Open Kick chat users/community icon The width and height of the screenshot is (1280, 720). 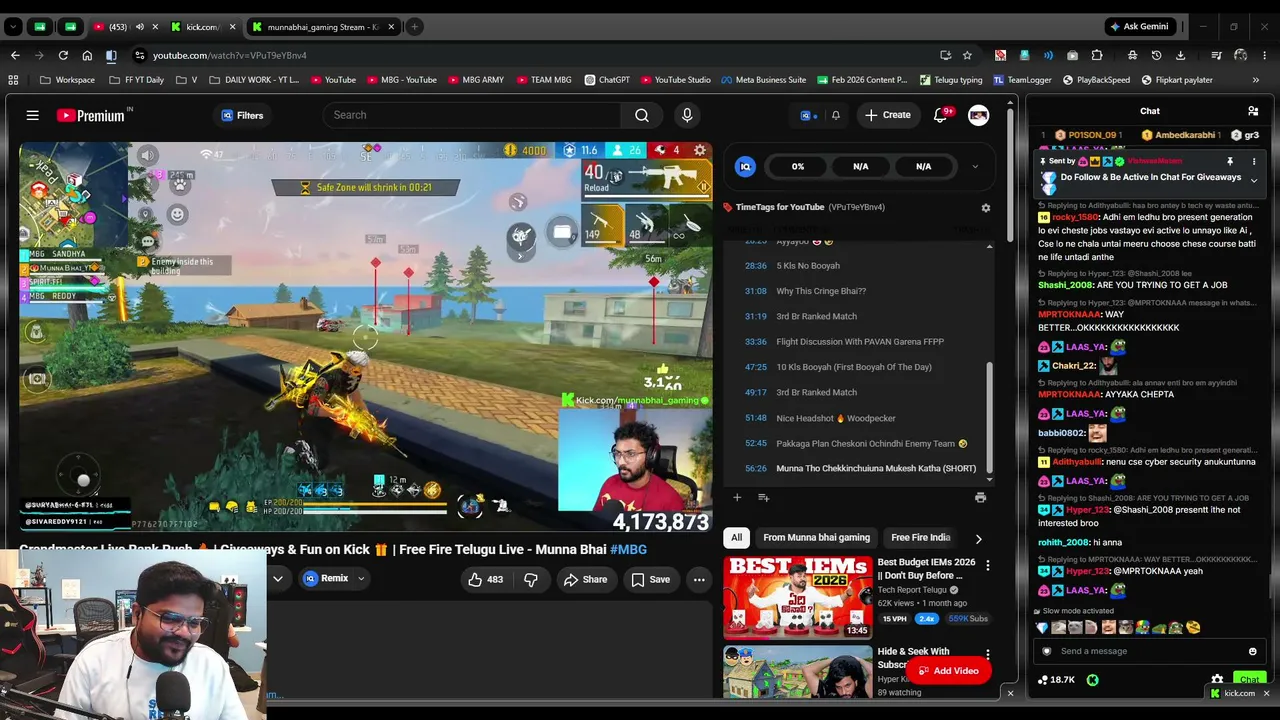[1253, 111]
